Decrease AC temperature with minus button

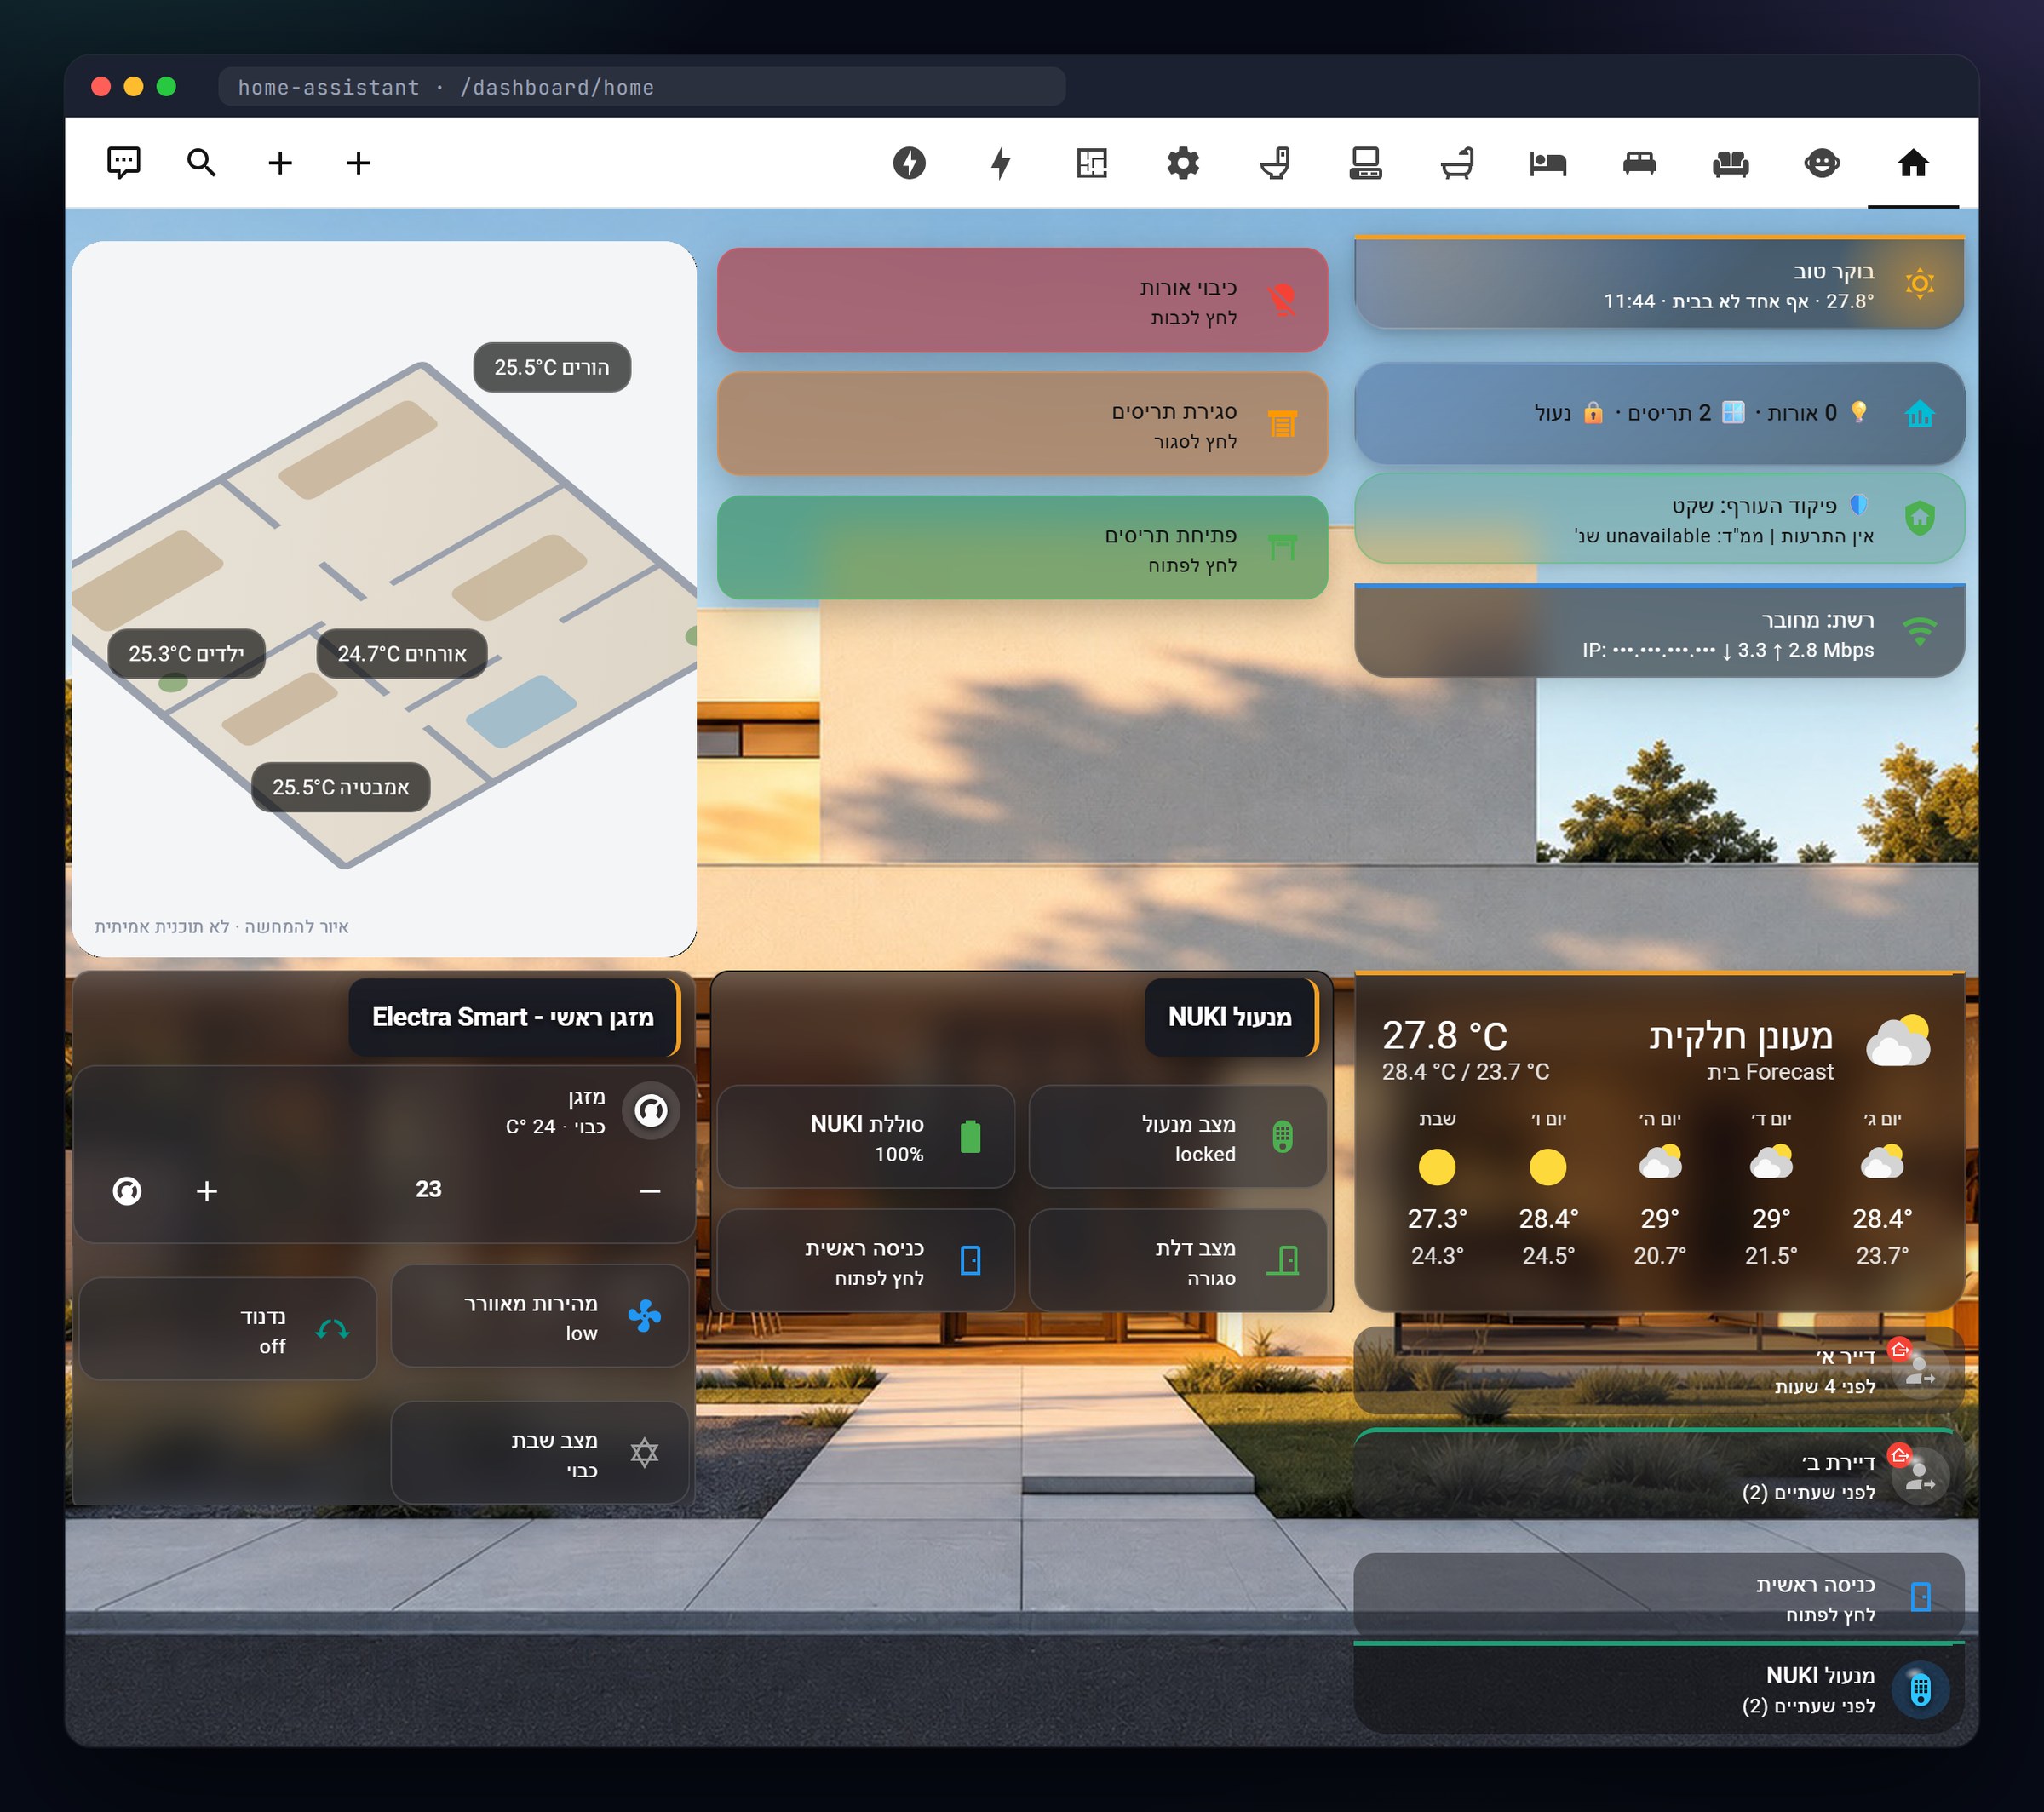pos(650,1191)
